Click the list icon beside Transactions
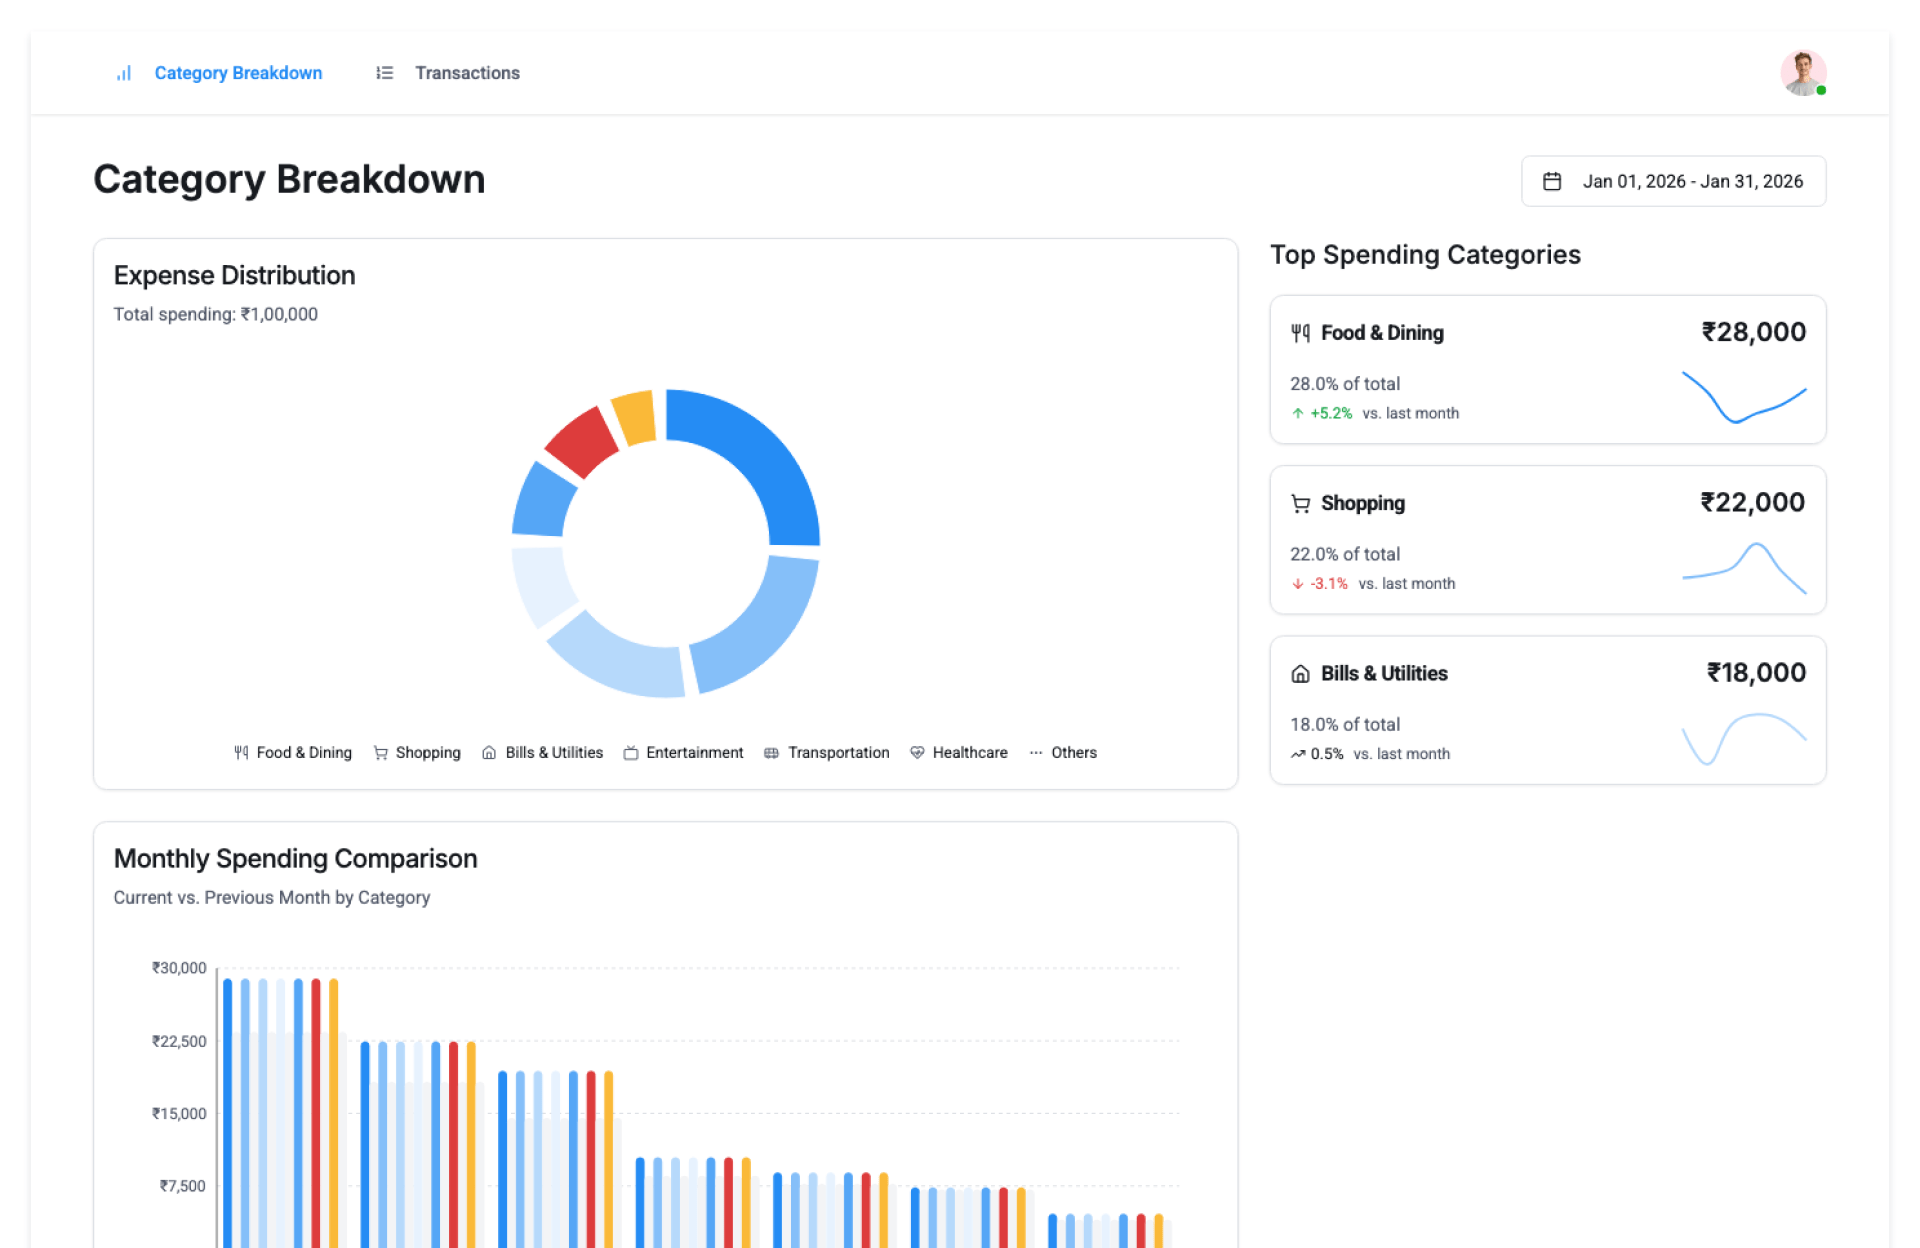 tap(384, 73)
